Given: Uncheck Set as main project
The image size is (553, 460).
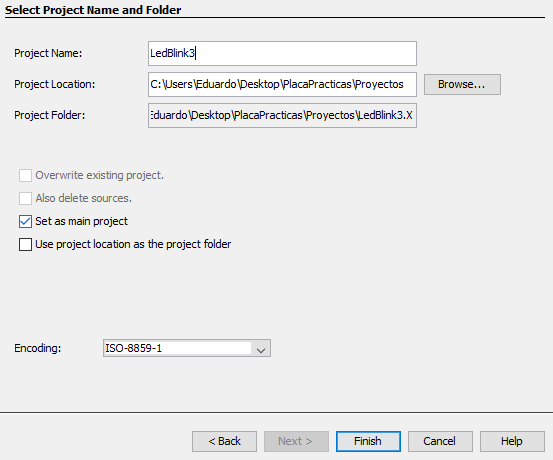Looking at the screenshot, I should pyautogui.click(x=25, y=221).
